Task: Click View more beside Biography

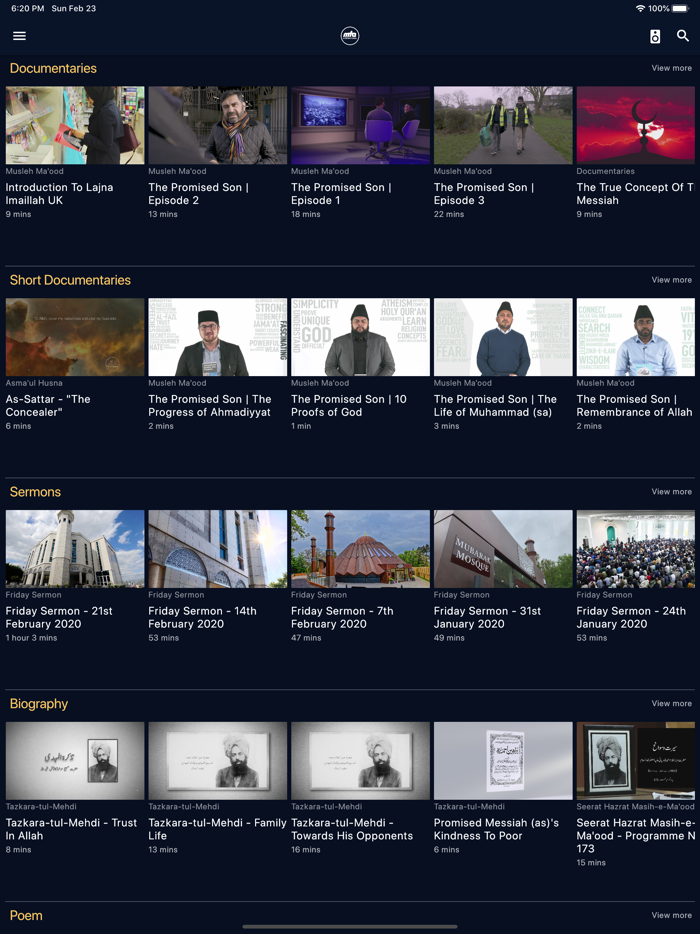Action: tap(671, 703)
